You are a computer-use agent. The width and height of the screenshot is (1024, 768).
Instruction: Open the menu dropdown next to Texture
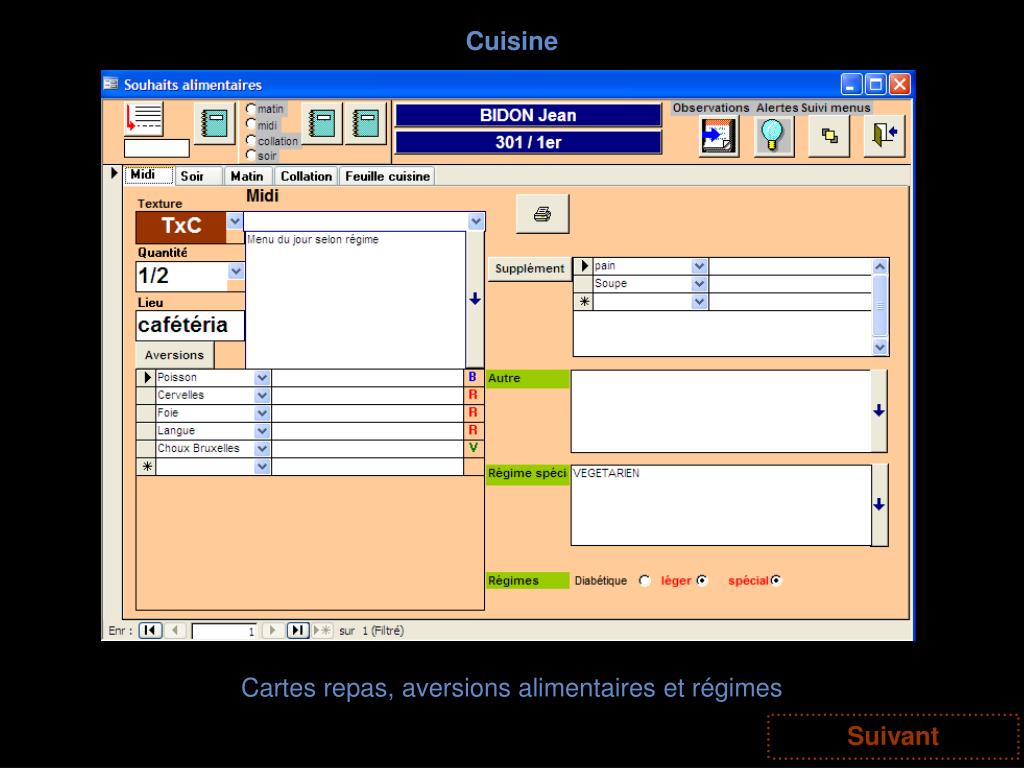click(476, 221)
